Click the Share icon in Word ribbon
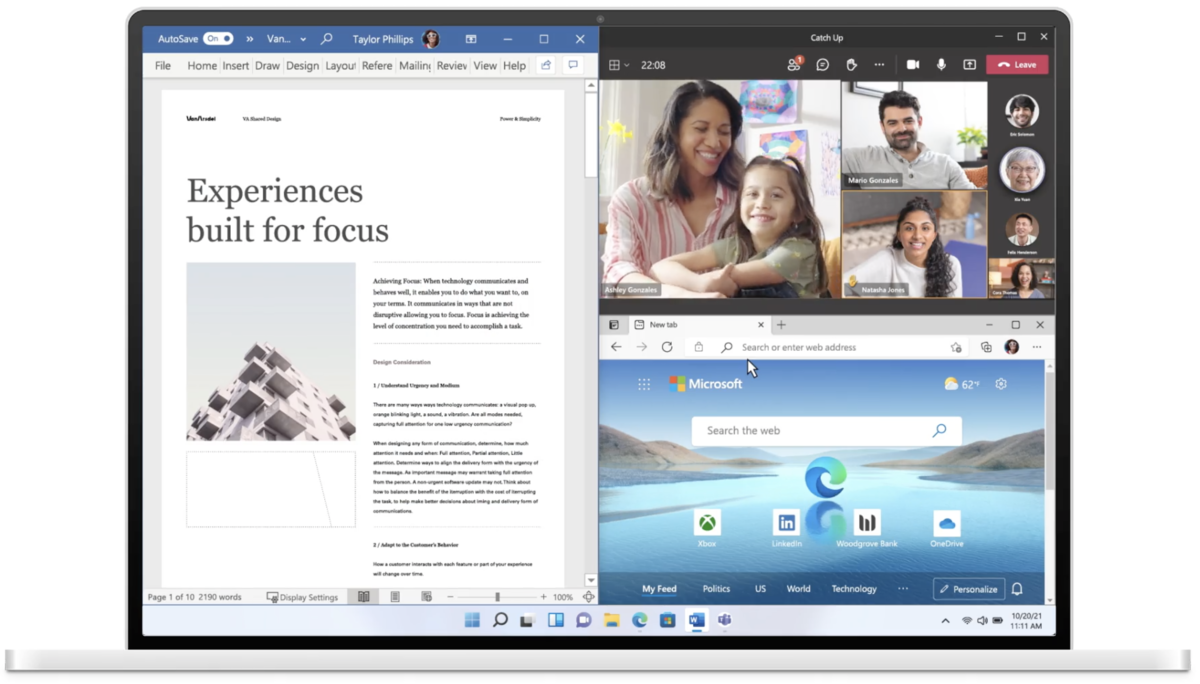 (x=546, y=65)
